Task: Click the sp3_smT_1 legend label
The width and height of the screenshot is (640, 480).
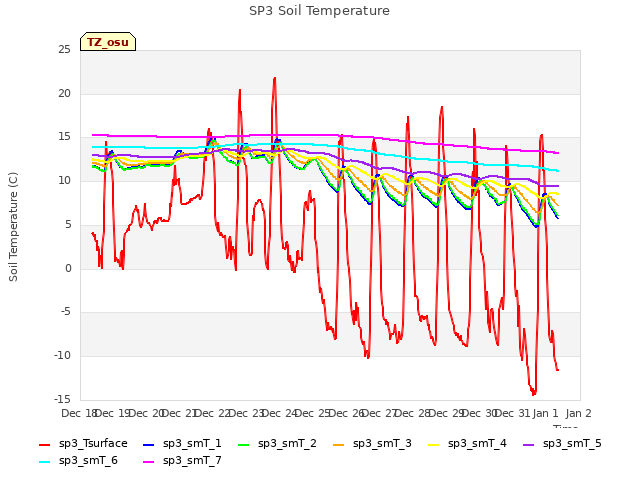Action: click(192, 443)
